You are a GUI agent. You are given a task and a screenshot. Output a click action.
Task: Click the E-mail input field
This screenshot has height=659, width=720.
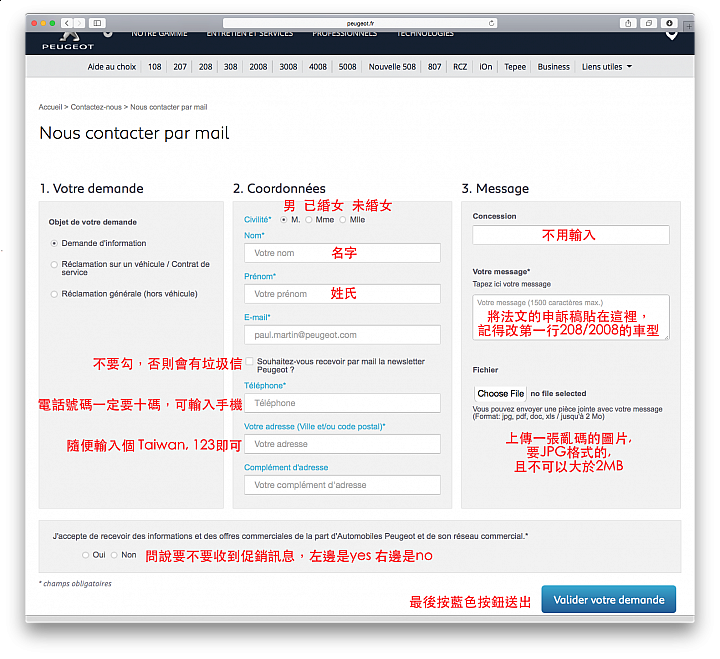[x=342, y=335]
